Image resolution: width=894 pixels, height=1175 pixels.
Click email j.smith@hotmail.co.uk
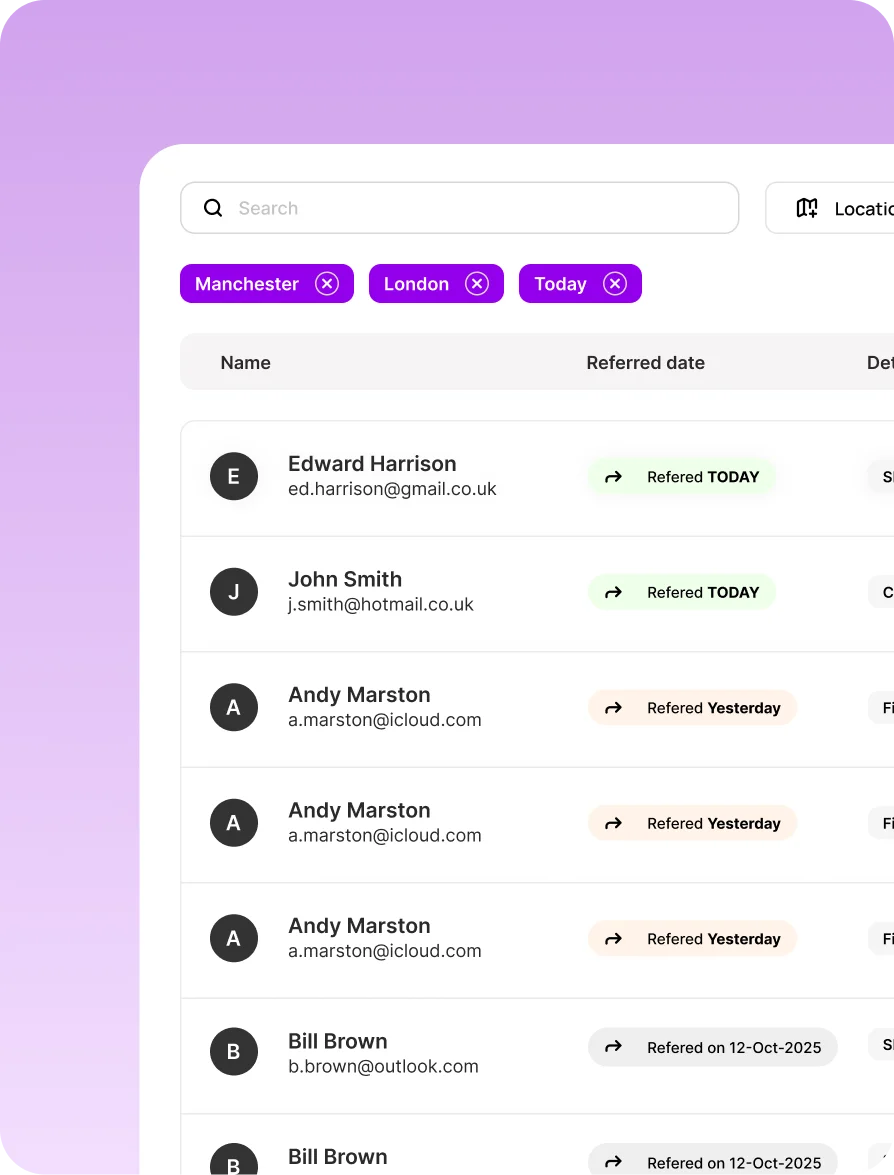(381, 605)
